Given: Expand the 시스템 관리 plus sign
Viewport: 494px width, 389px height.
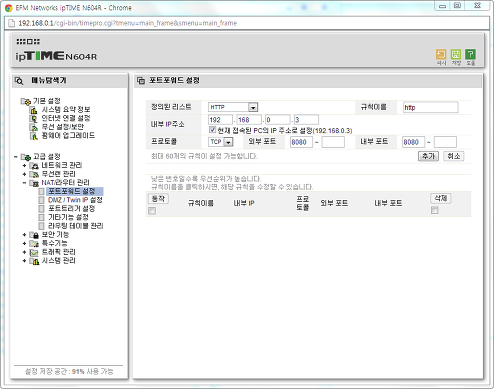Looking at the screenshot, I should (x=24, y=261).
